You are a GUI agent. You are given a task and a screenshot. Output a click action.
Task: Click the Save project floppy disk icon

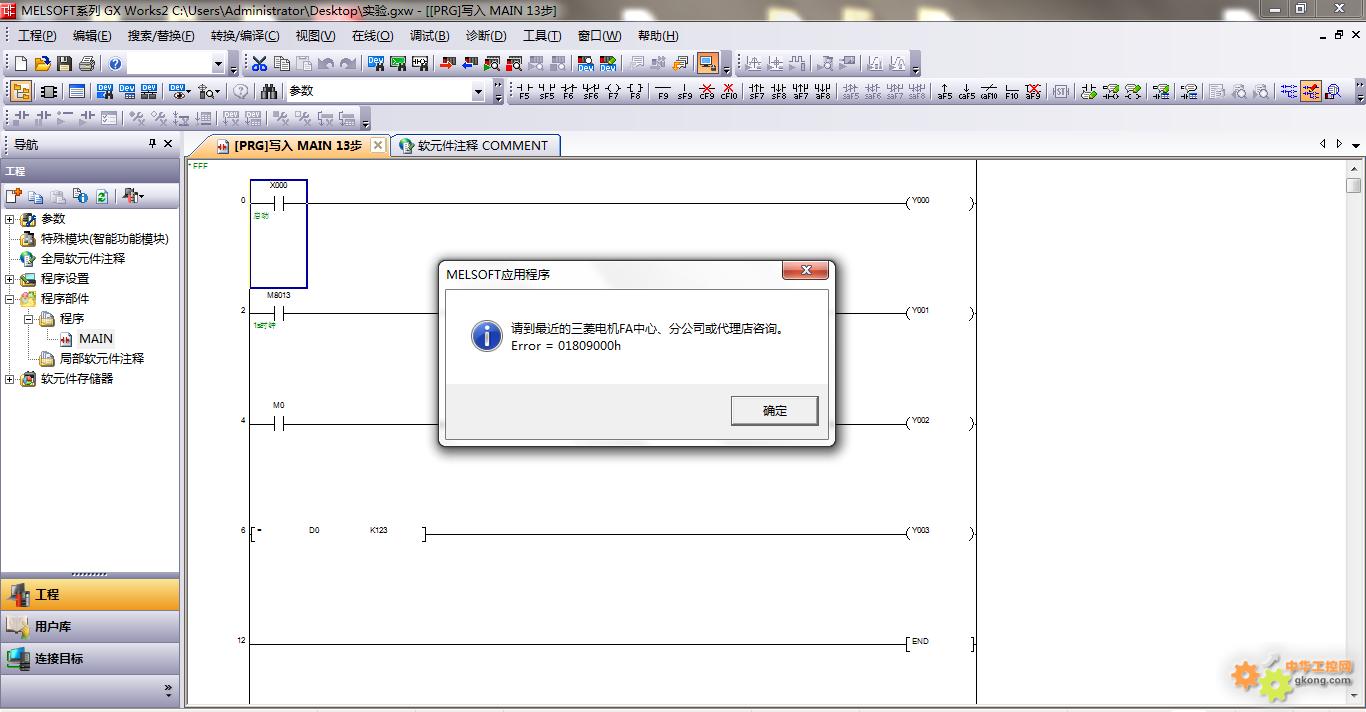pos(64,64)
